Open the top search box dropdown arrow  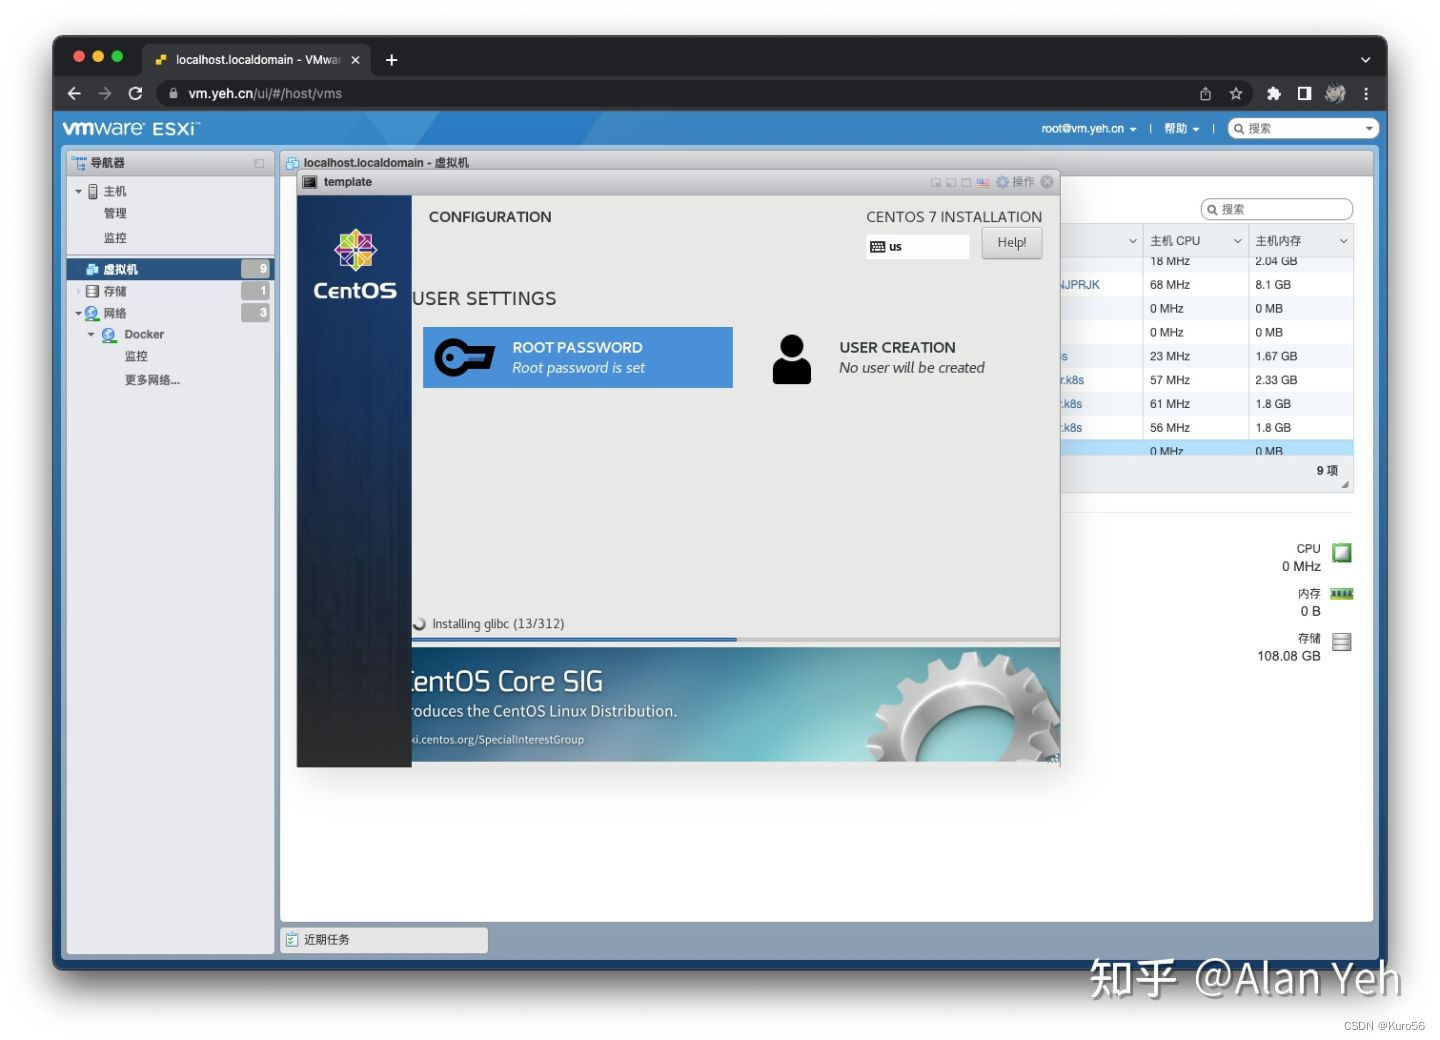[1369, 129]
